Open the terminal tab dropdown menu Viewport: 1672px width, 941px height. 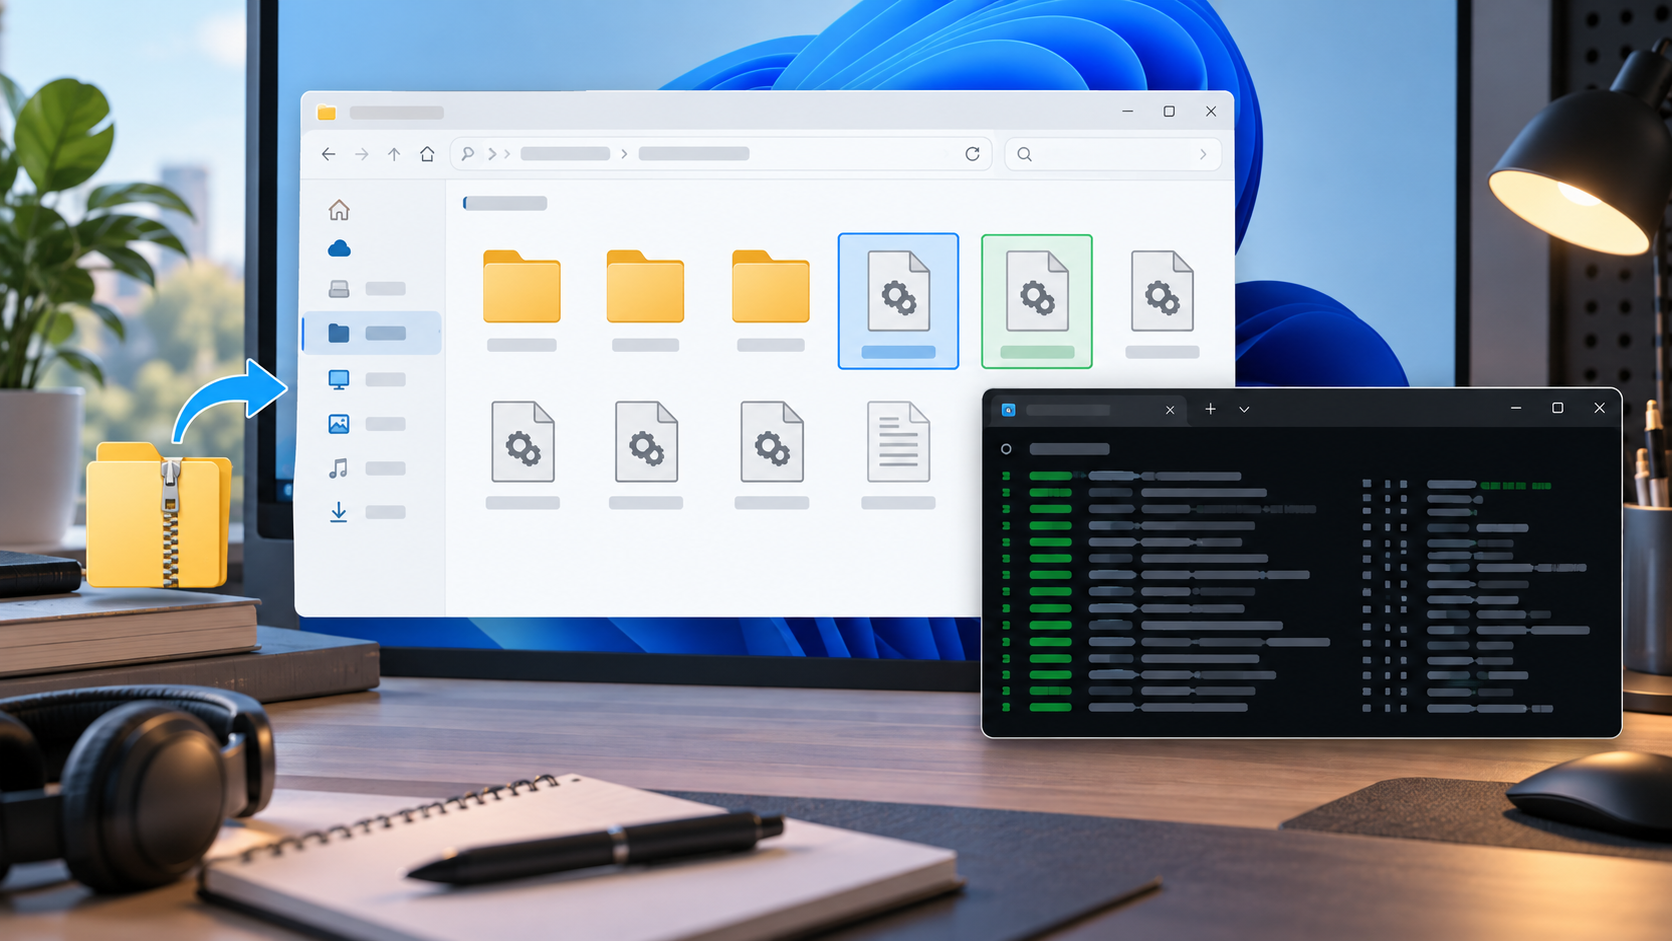[x=1244, y=409]
